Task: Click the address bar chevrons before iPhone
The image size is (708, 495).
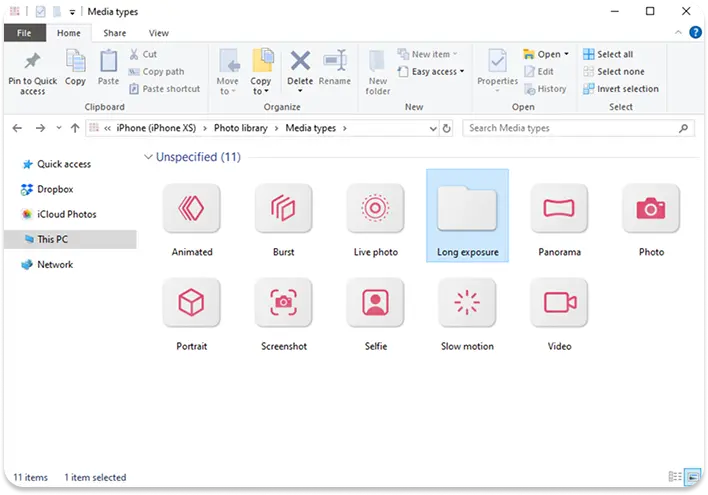Action: 107,128
